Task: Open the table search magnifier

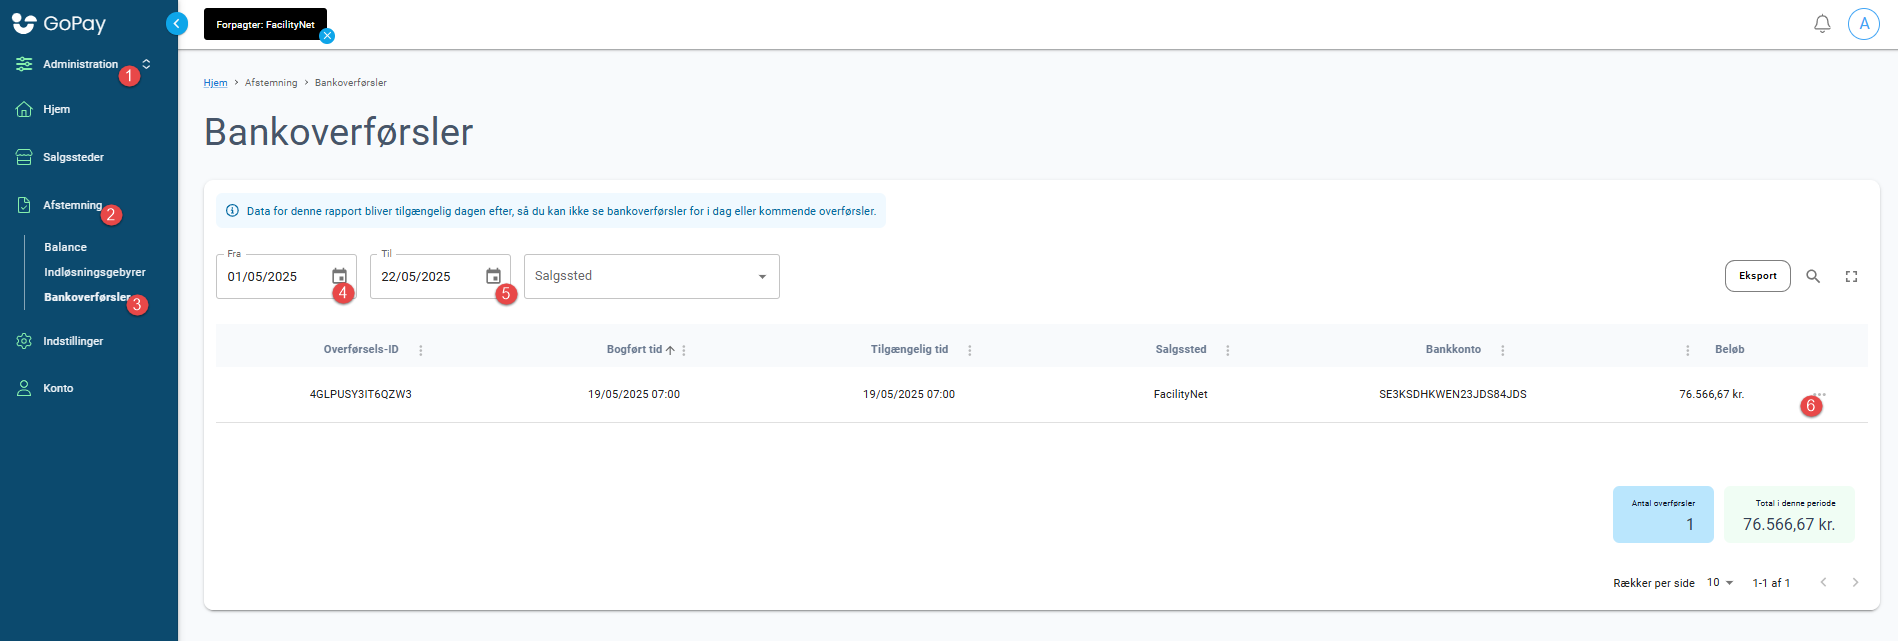Action: tap(1812, 276)
